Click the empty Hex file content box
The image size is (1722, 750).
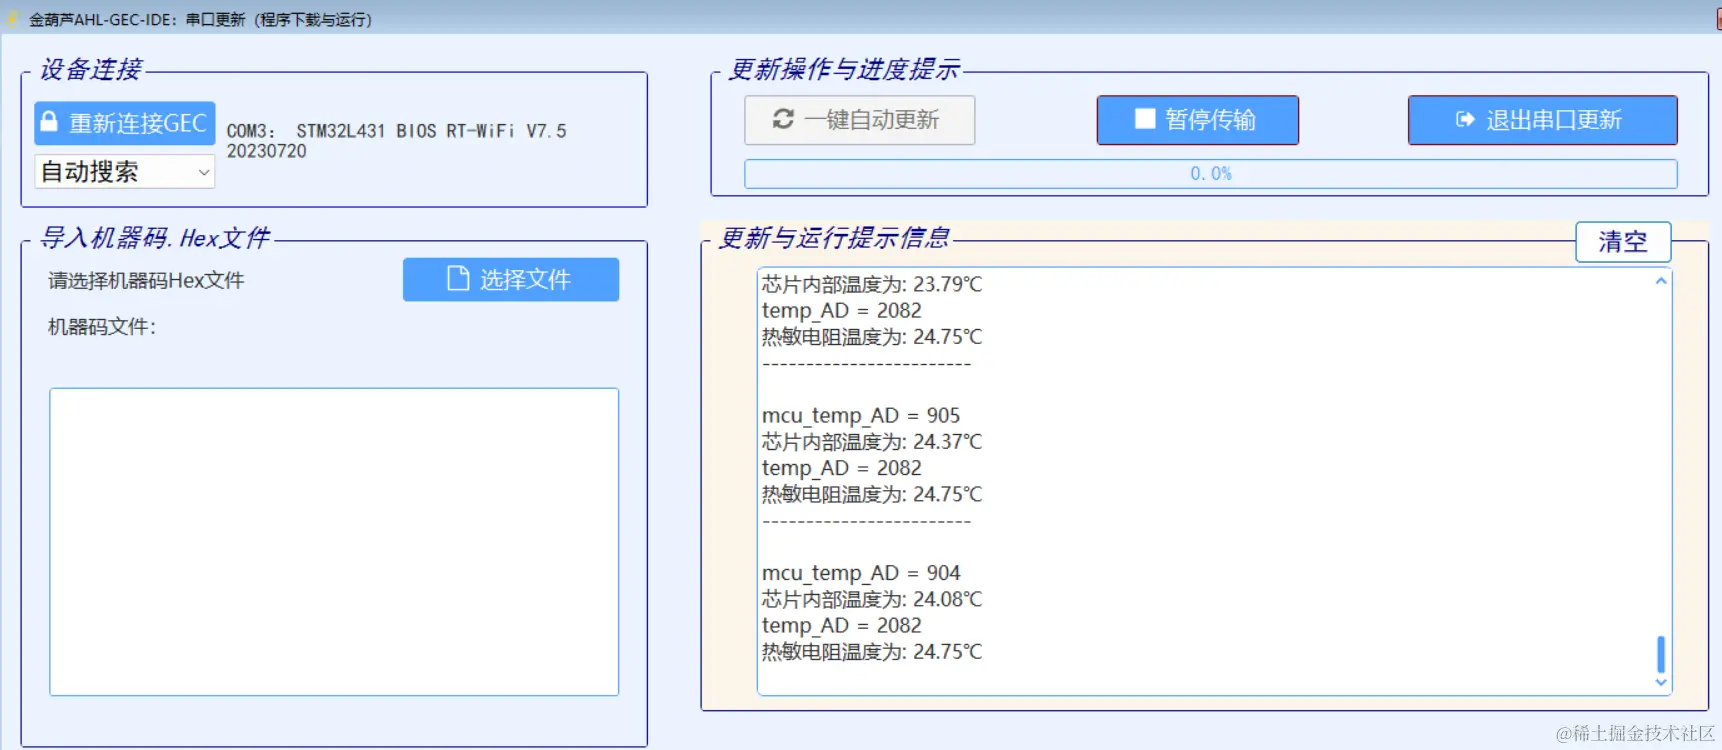click(x=334, y=542)
